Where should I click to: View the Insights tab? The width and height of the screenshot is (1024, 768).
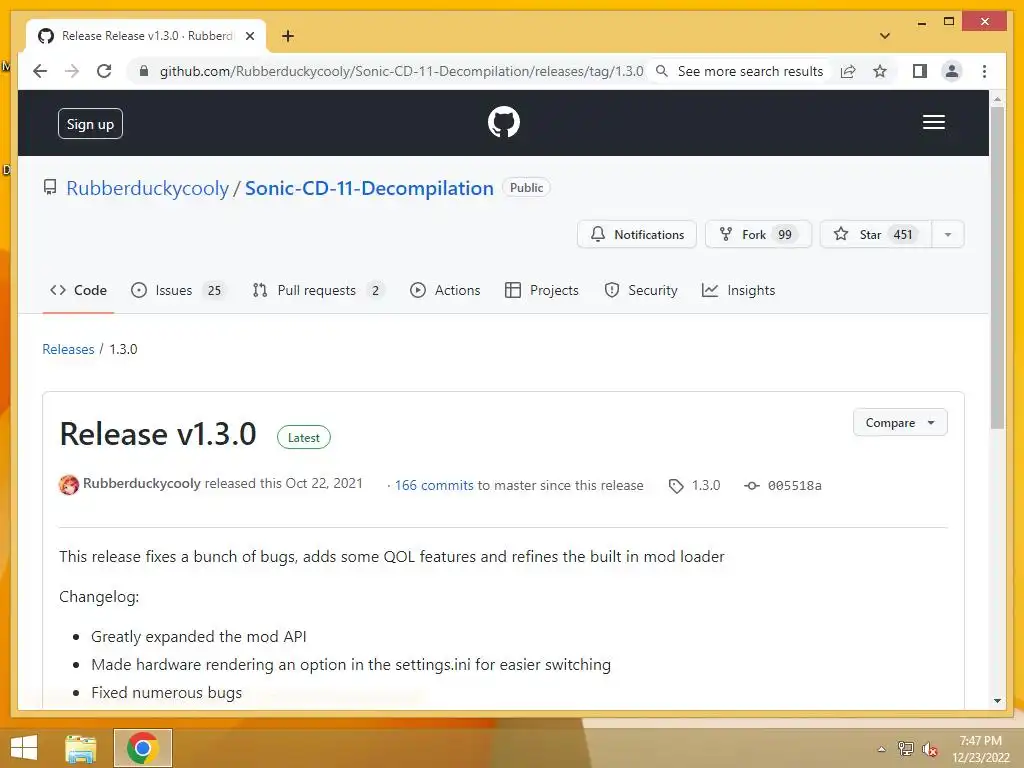coord(739,290)
